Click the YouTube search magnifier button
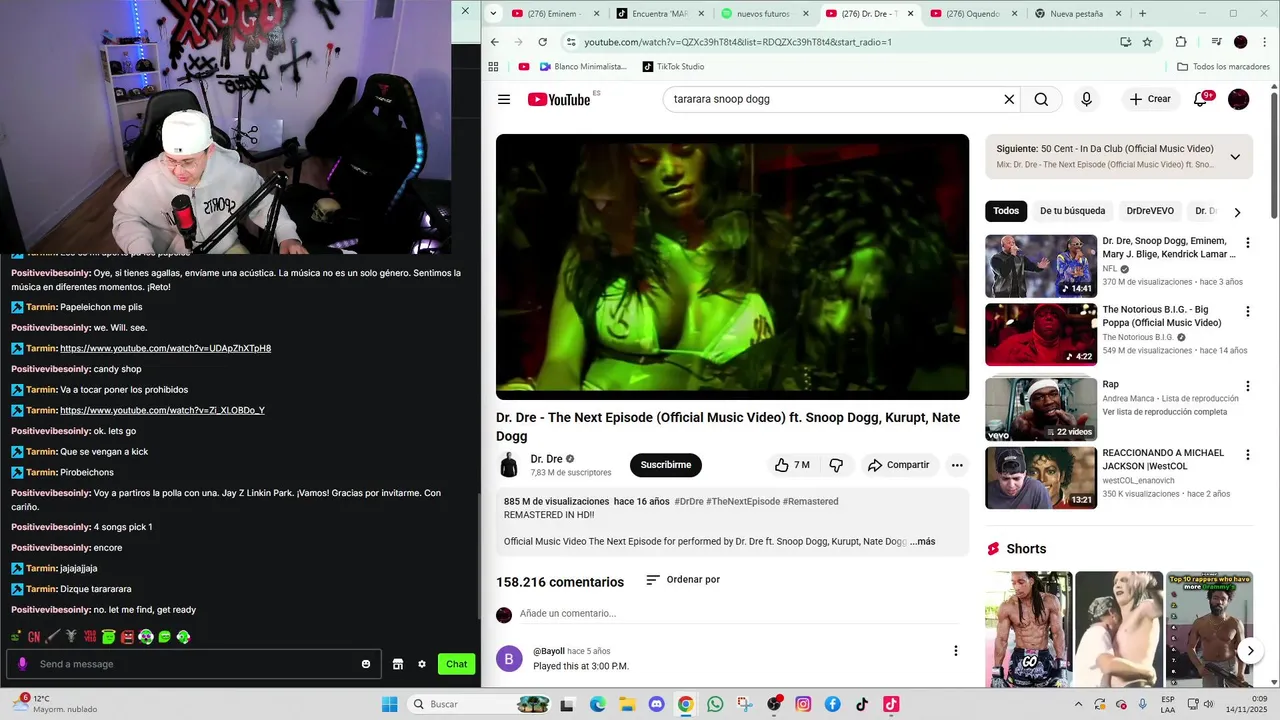This screenshot has height=720, width=1280. tap(1041, 99)
